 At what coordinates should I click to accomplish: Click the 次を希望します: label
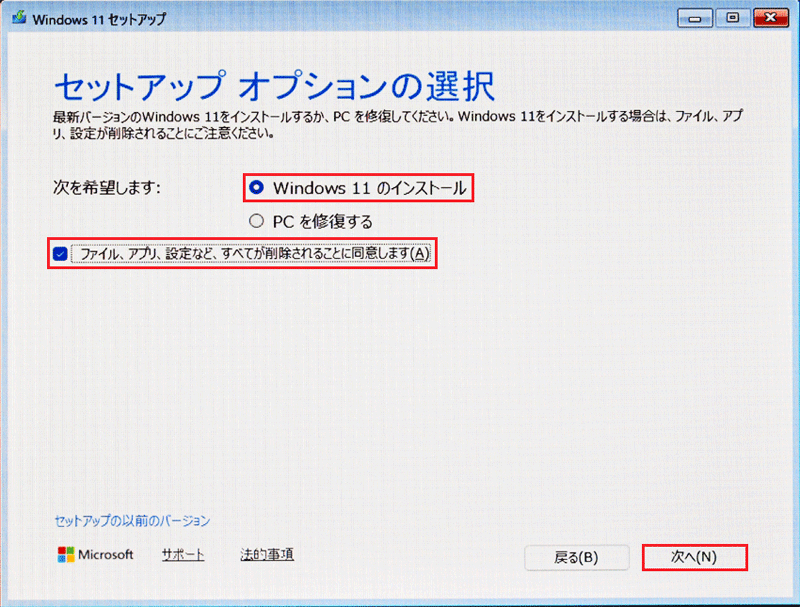(107, 188)
